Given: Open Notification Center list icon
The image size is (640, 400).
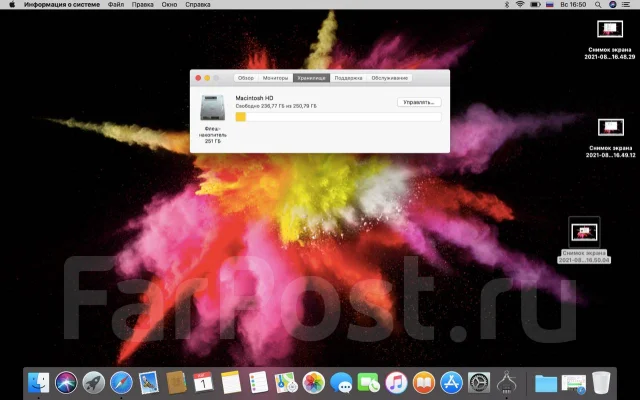Looking at the screenshot, I should point(626,5).
